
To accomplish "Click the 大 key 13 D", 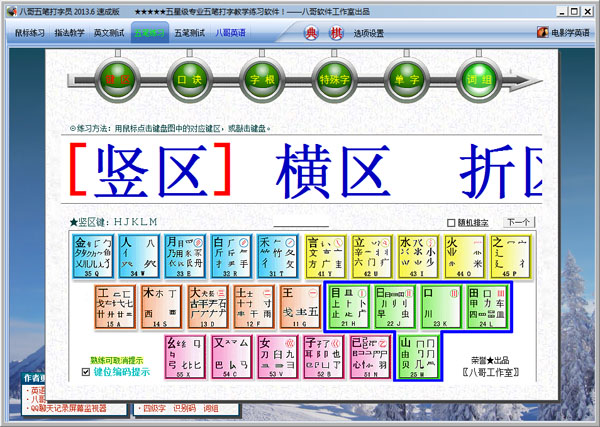I will (208, 306).
